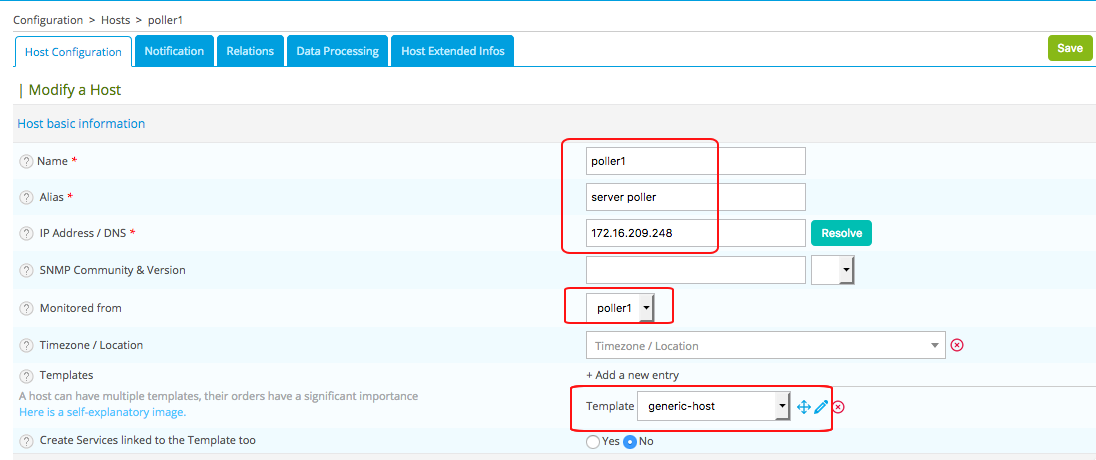Click the help icon beside IP Address / DNS

[x=27, y=233]
